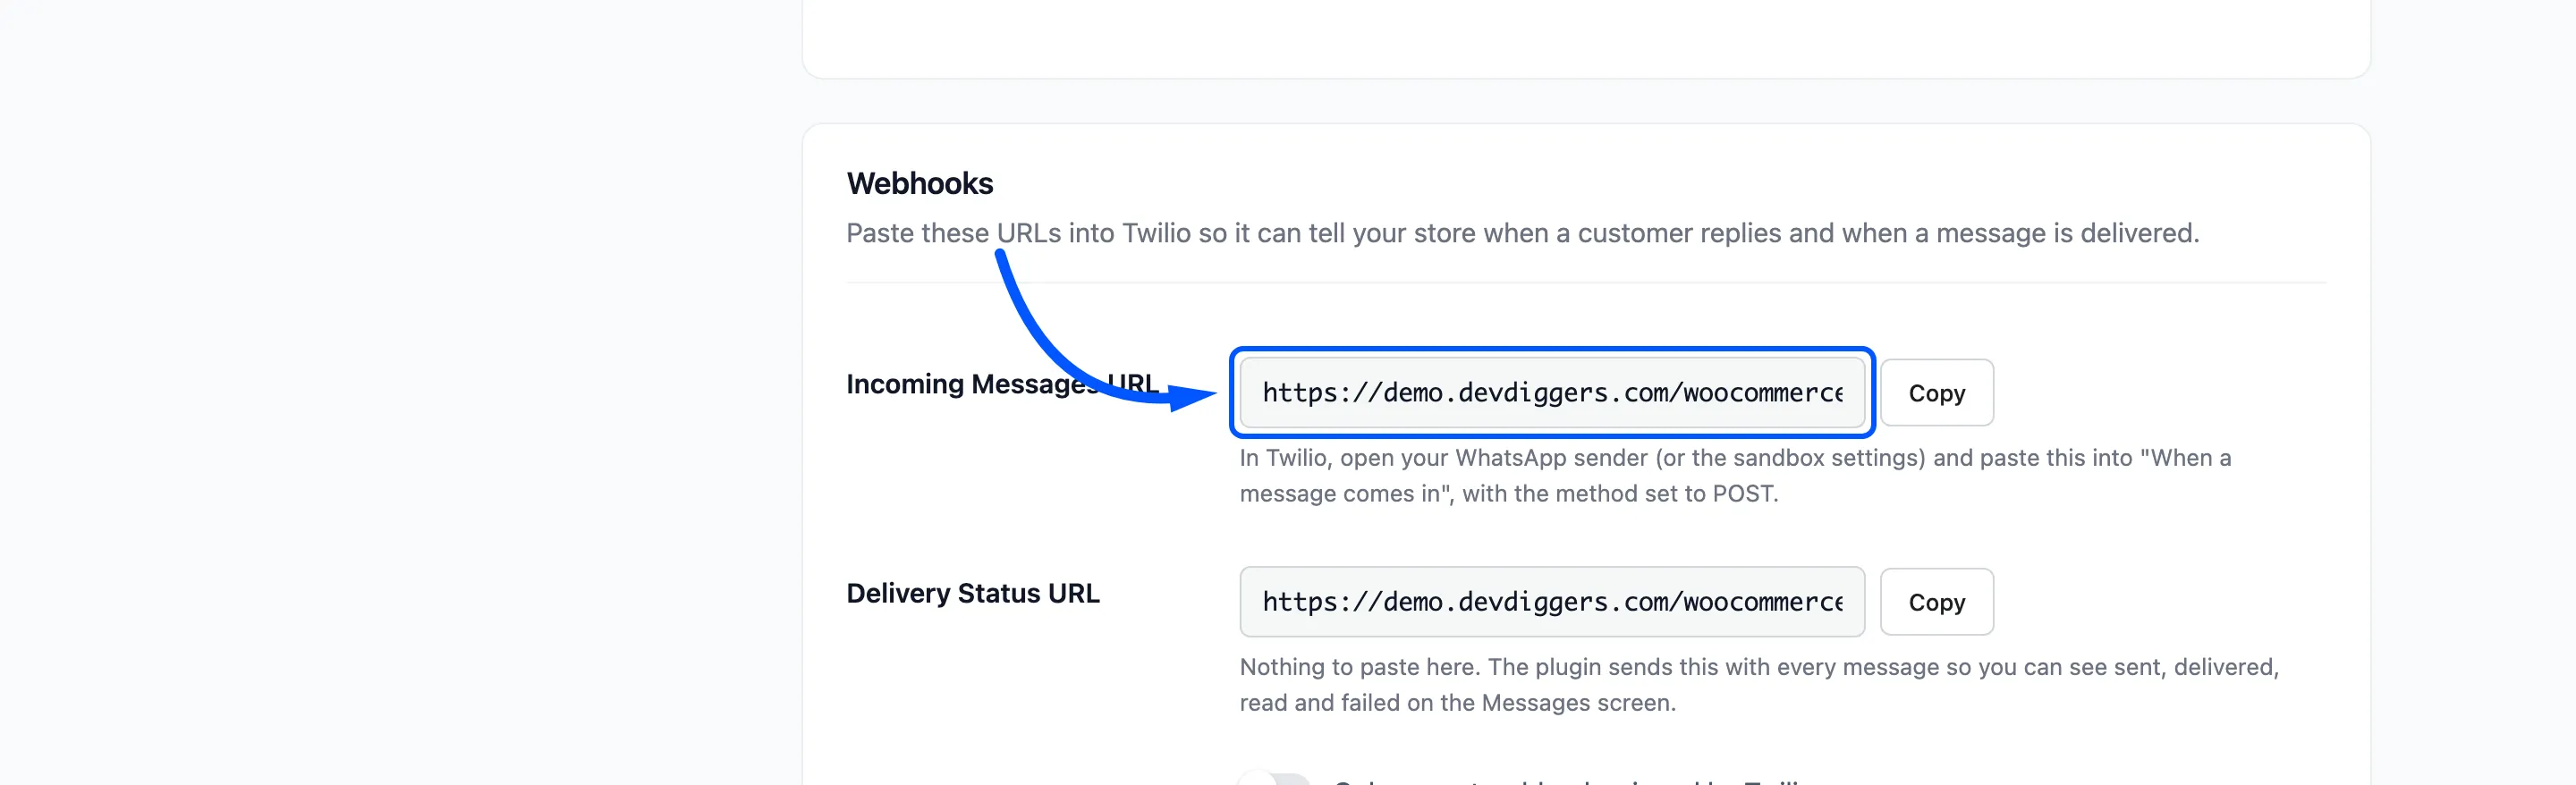
Task: Click the Webhooks section heading
Action: 919,183
